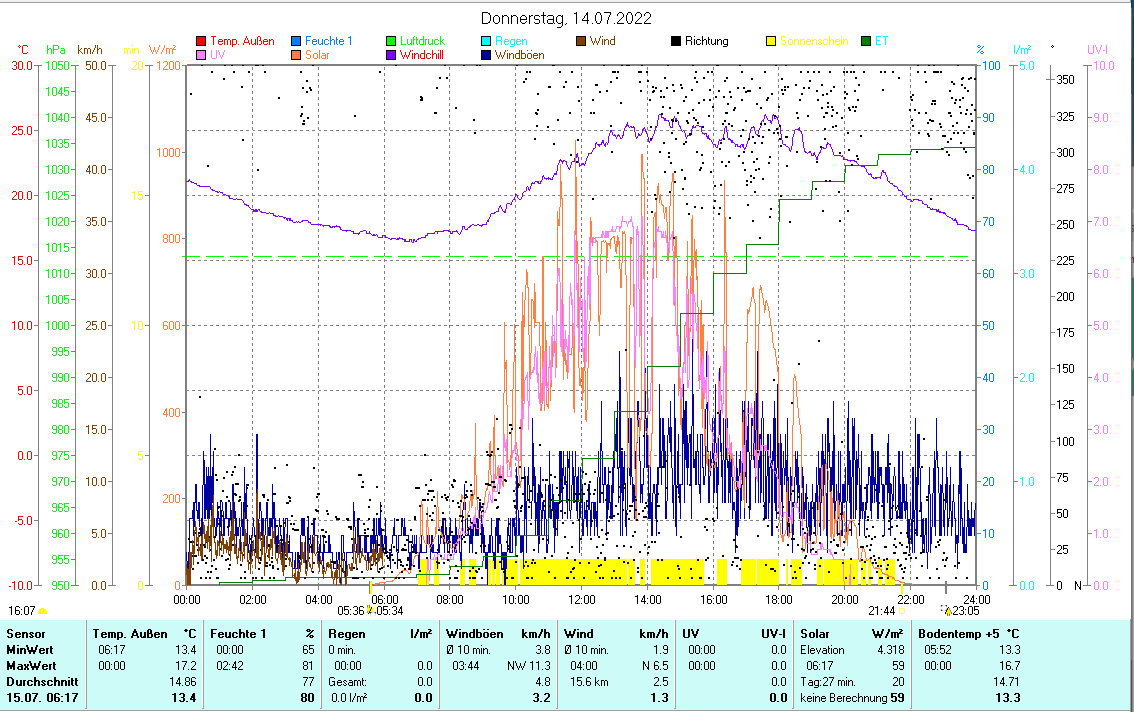Click the yellow triangle next to 16:07
This screenshot has width=1134, height=712.
coord(42,610)
